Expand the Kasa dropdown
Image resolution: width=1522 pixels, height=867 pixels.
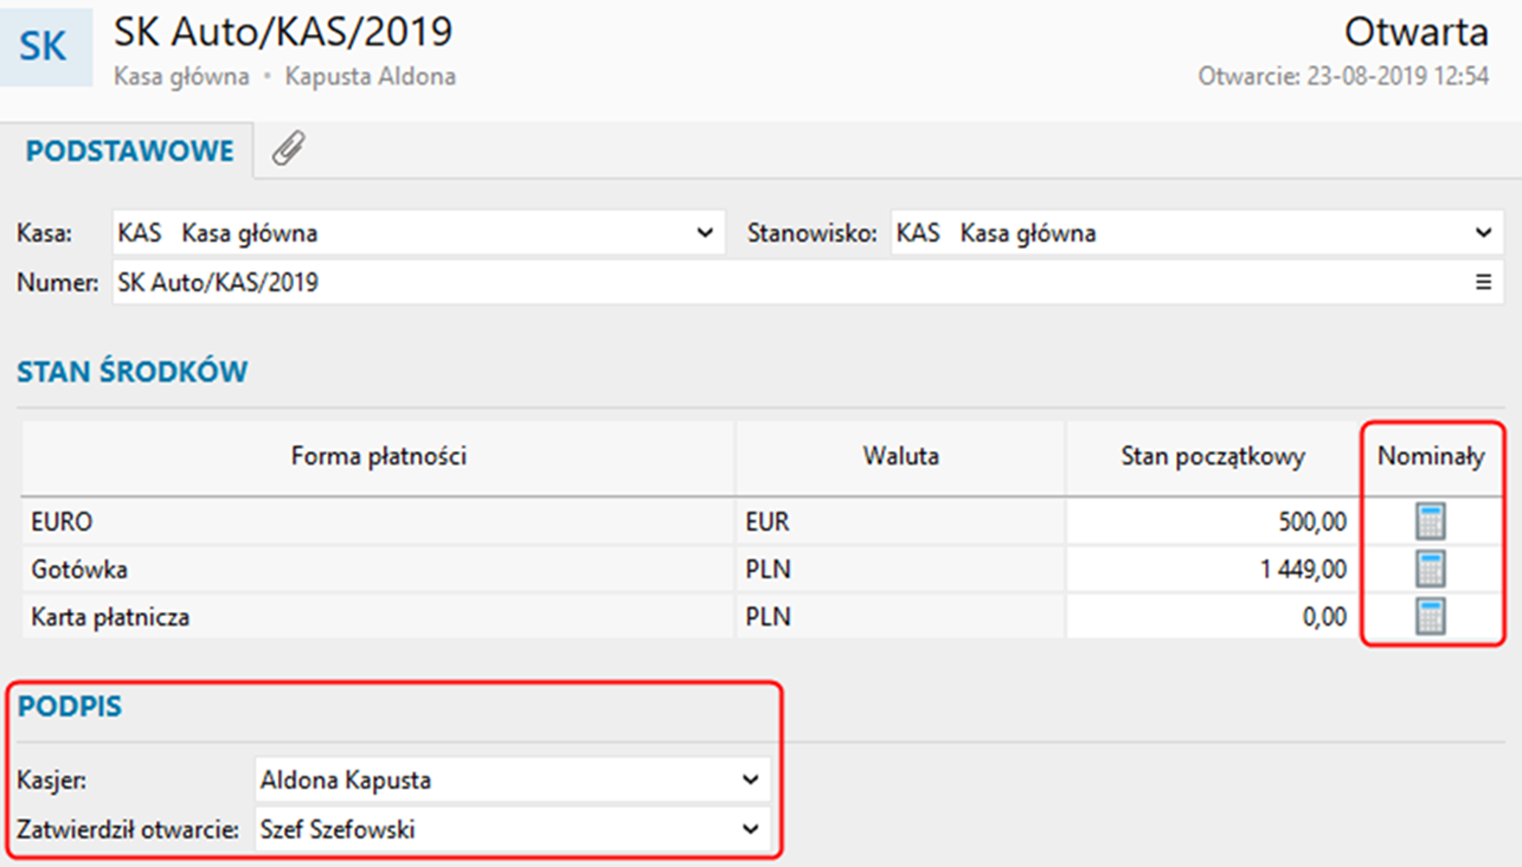(705, 233)
